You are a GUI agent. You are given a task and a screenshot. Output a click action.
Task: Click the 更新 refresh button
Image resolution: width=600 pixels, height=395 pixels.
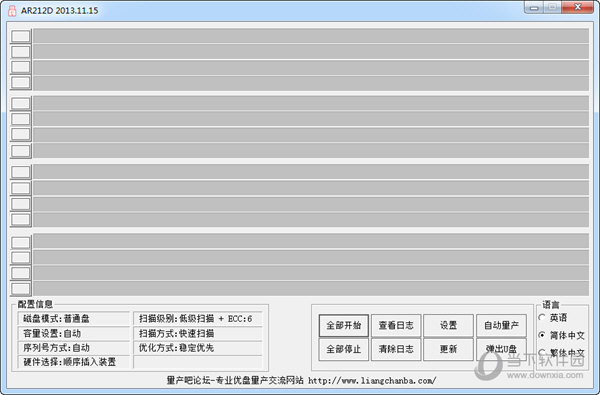448,349
